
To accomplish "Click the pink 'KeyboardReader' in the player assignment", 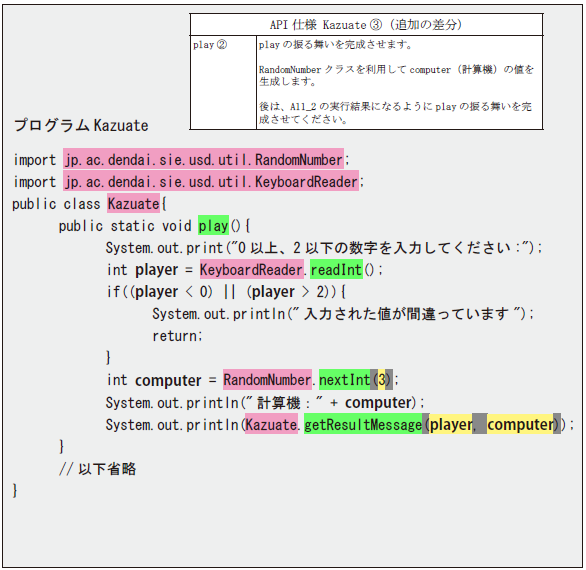I will pos(251,269).
